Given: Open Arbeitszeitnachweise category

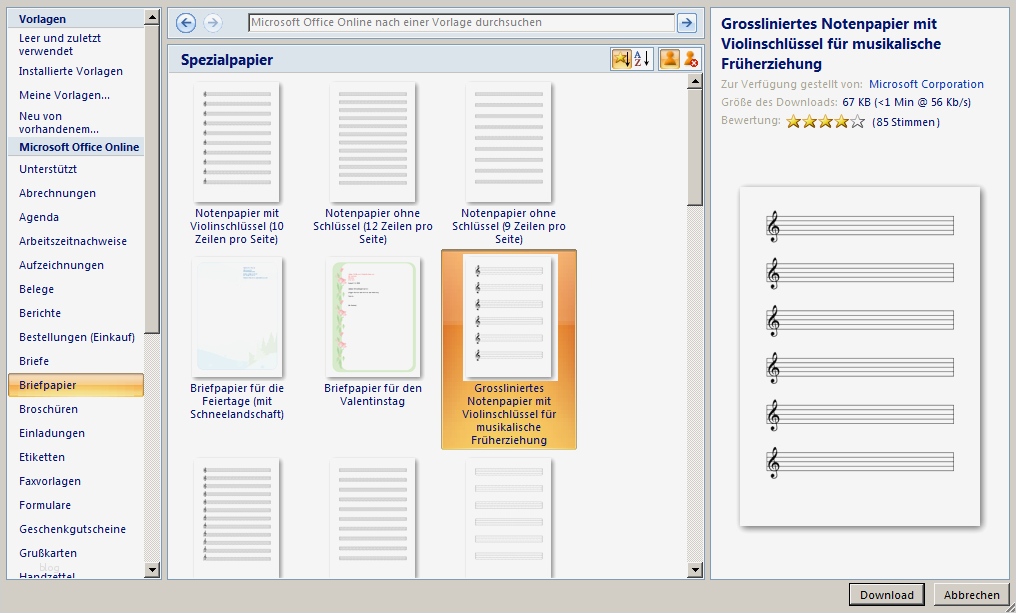Looking at the screenshot, I should click(73, 241).
